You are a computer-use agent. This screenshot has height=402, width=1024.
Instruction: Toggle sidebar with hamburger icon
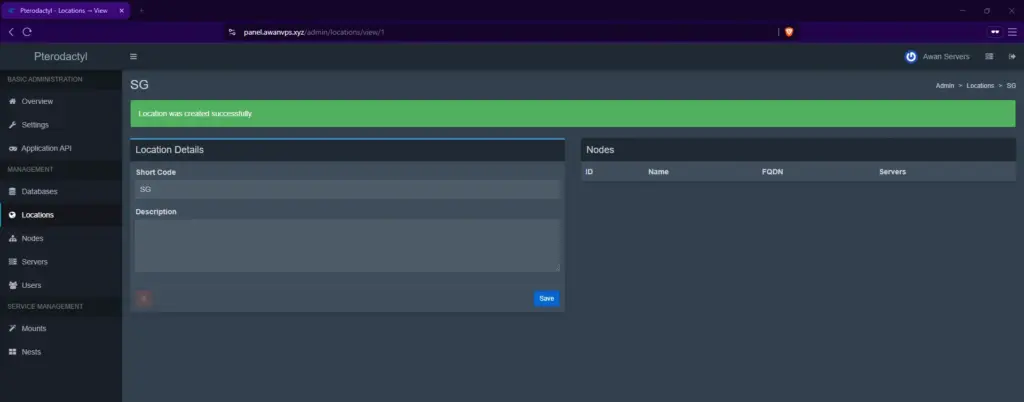point(133,57)
